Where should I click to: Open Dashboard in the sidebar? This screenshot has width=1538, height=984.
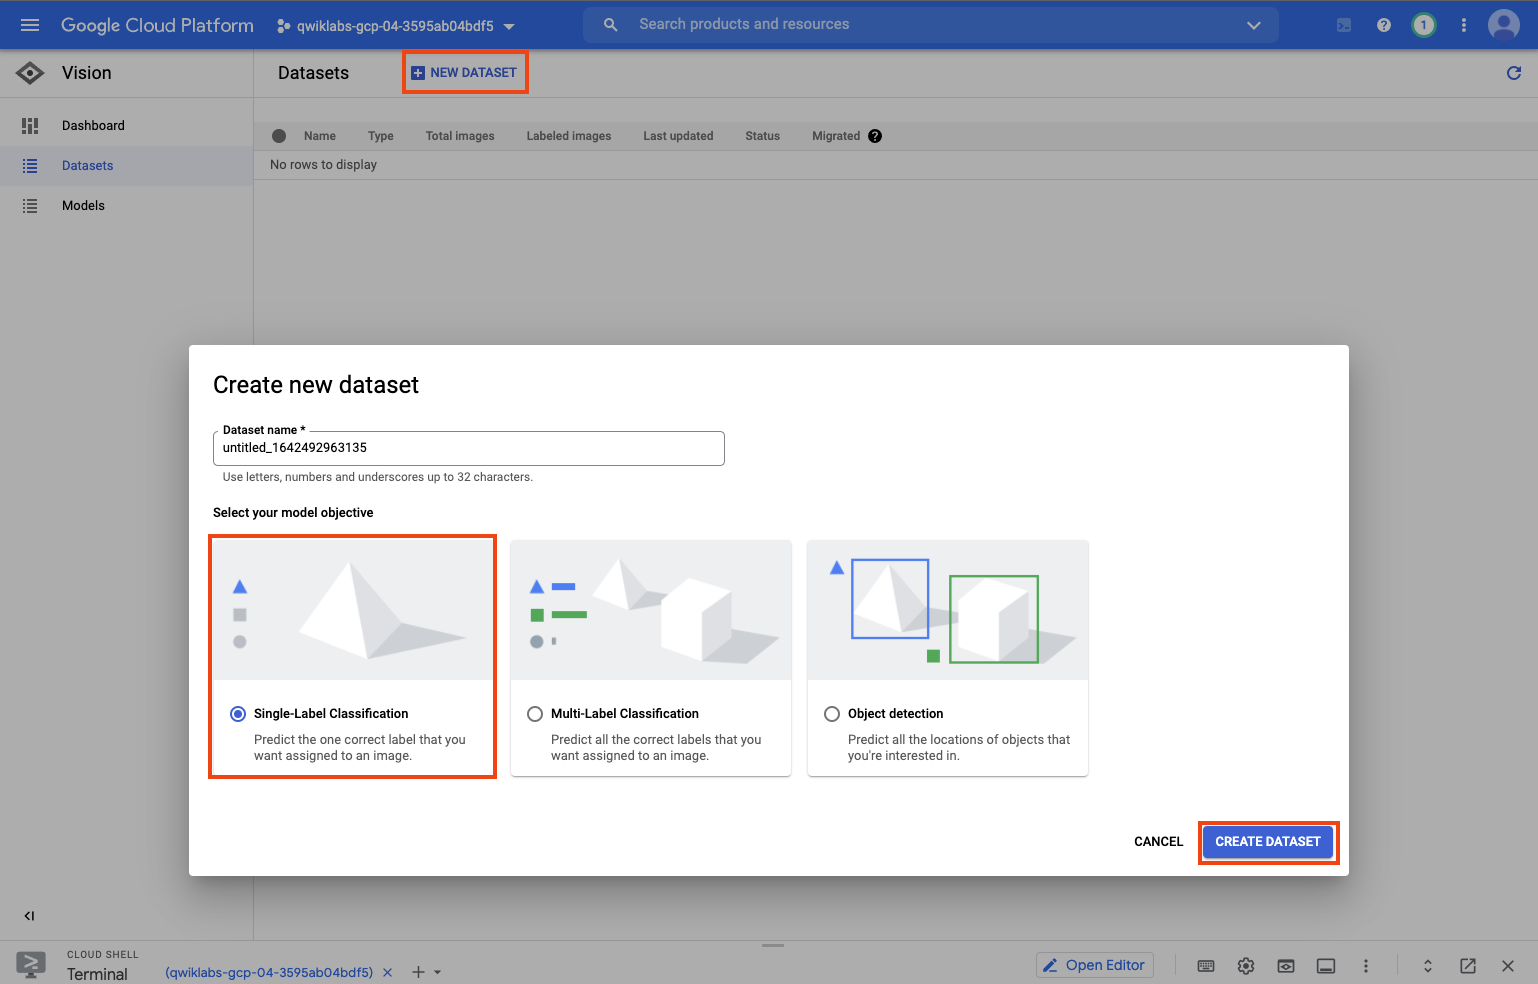[x=126, y=126]
